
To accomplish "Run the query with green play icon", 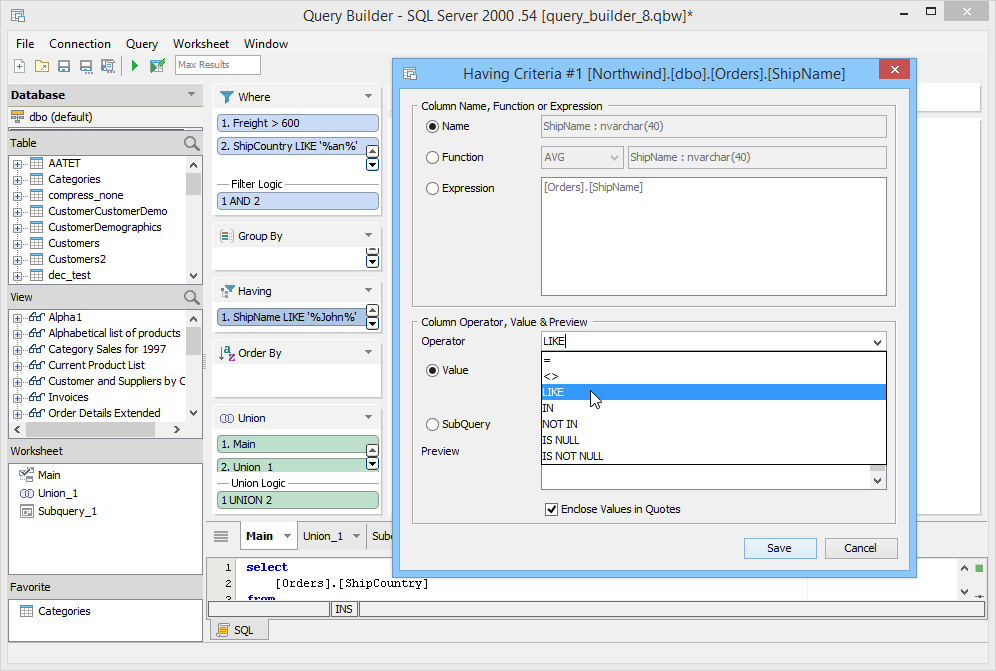I will [134, 65].
